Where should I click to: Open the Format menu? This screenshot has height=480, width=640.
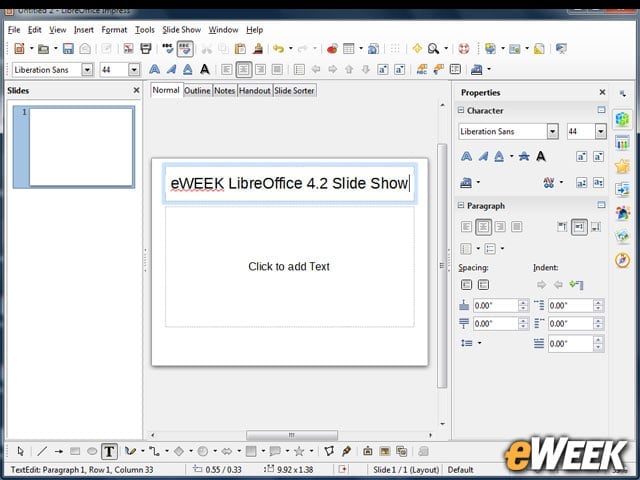(114, 30)
